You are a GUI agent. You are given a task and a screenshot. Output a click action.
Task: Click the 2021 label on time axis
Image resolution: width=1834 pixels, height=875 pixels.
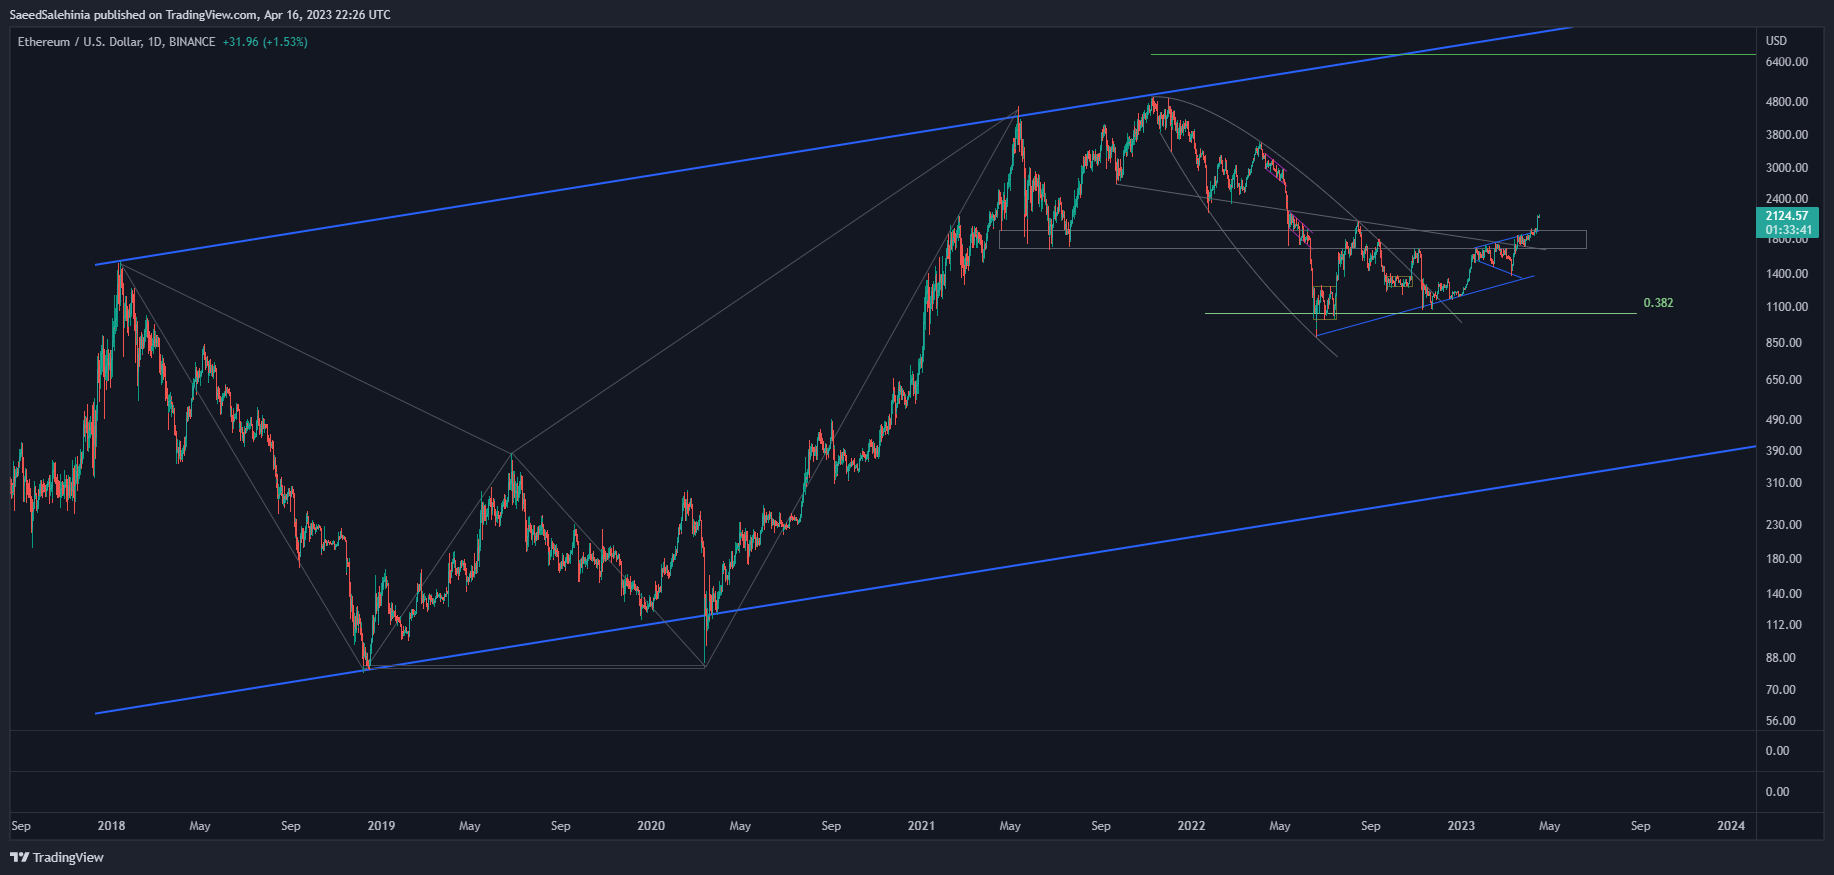(x=921, y=826)
